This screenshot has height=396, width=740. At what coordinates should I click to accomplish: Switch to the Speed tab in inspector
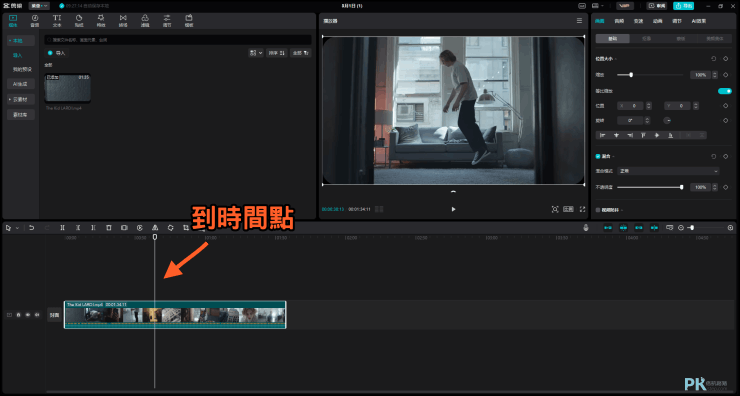[x=639, y=21]
